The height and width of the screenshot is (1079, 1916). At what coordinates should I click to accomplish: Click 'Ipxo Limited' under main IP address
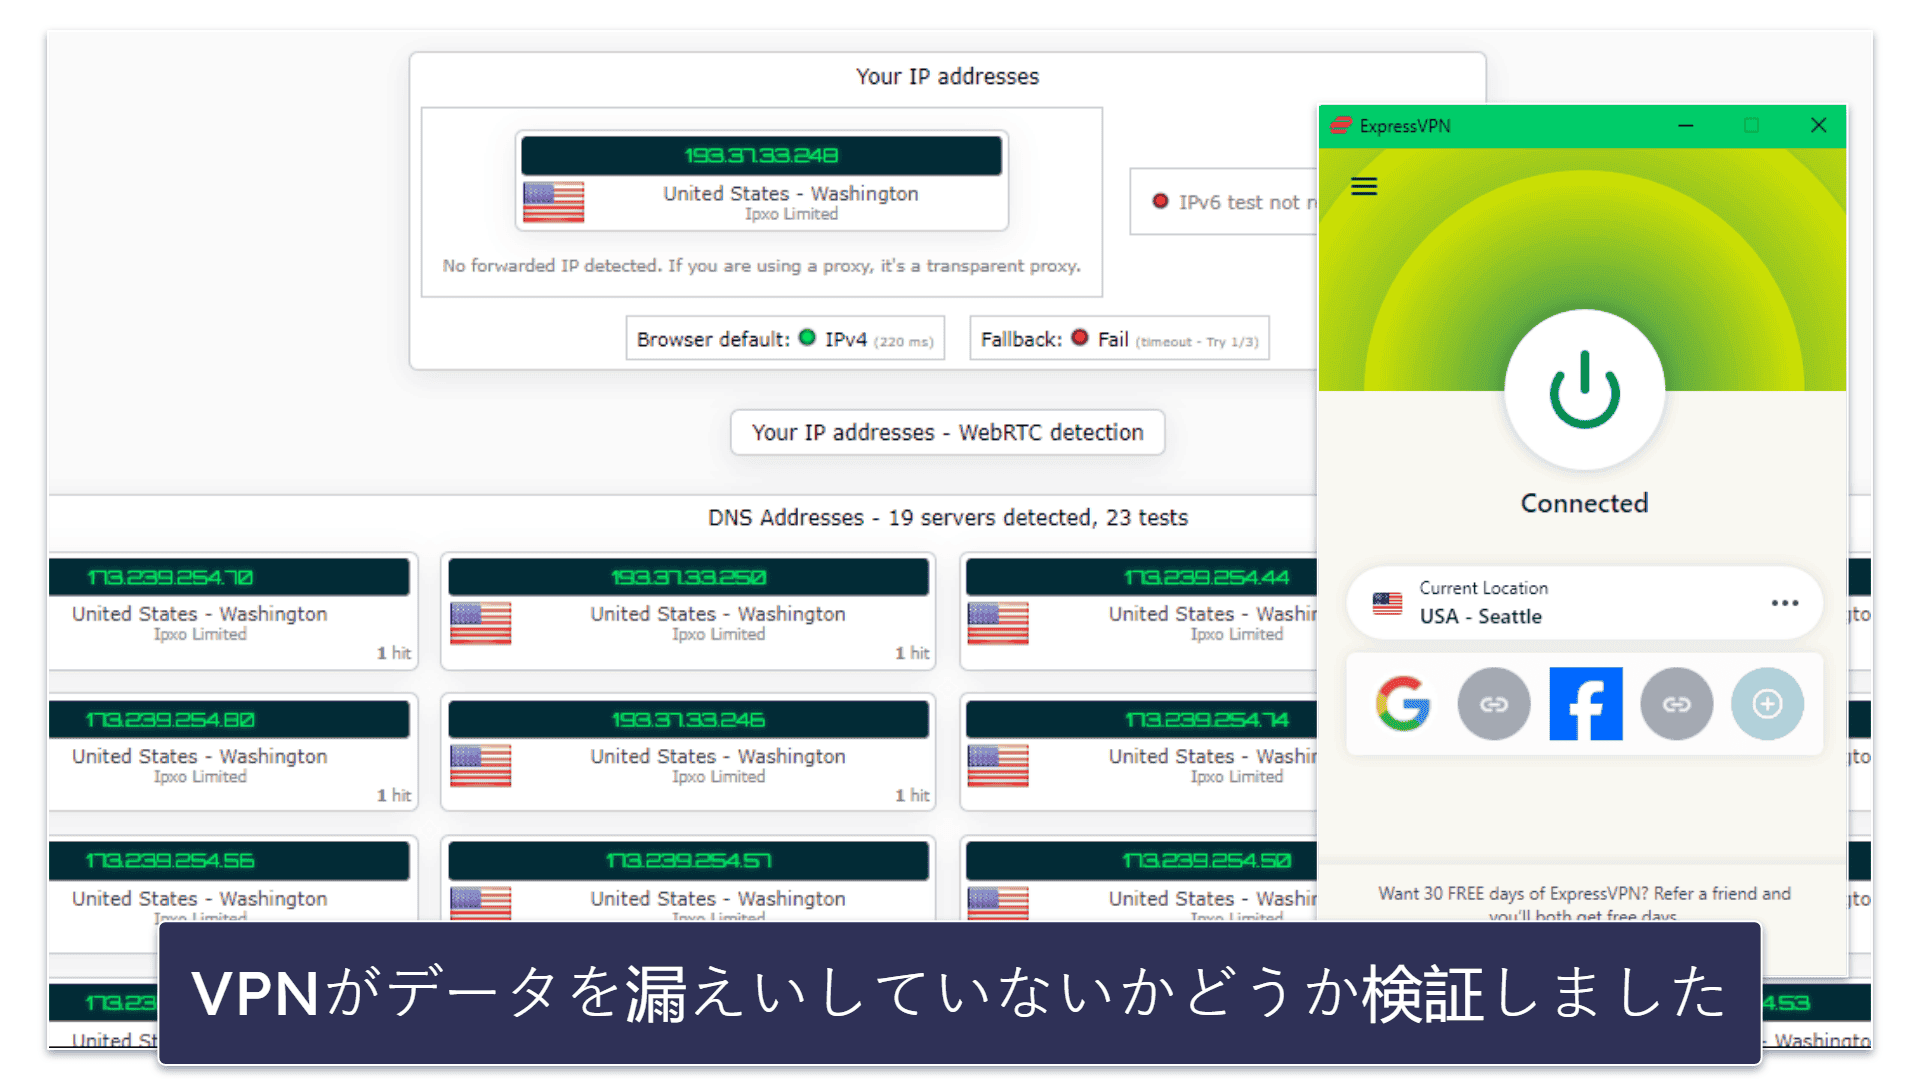pyautogui.click(x=791, y=214)
